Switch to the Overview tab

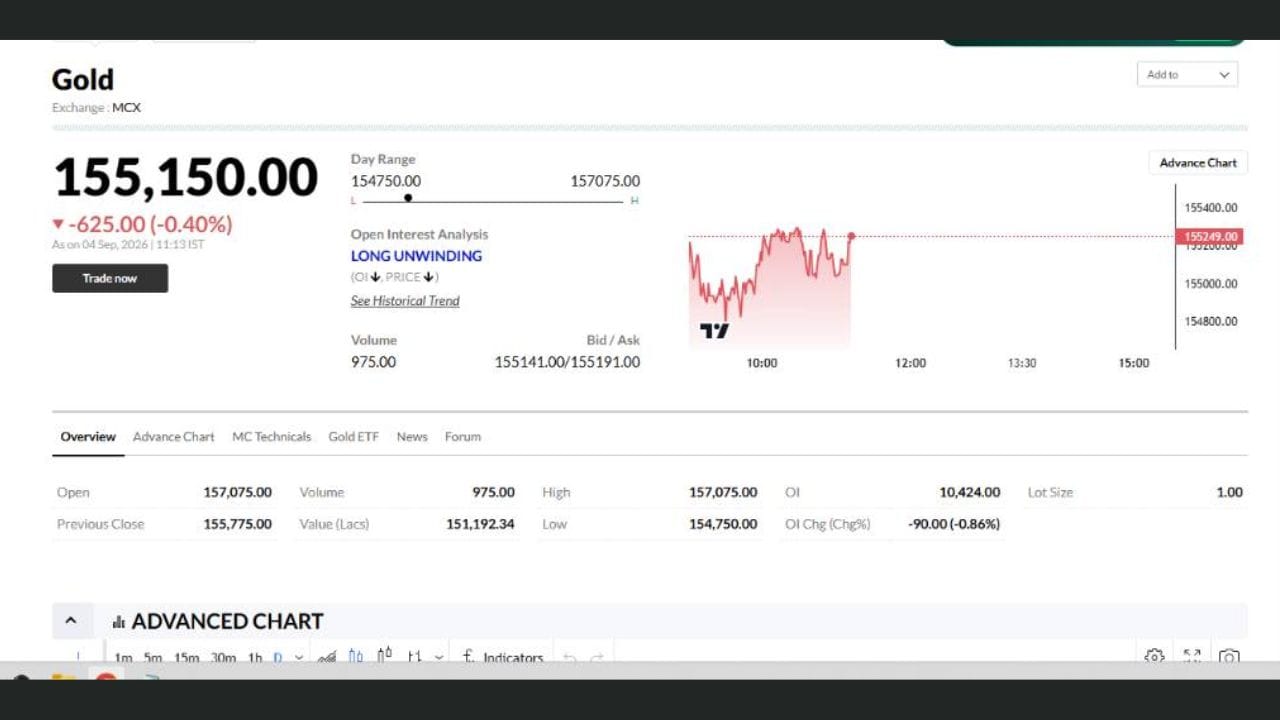(x=88, y=437)
